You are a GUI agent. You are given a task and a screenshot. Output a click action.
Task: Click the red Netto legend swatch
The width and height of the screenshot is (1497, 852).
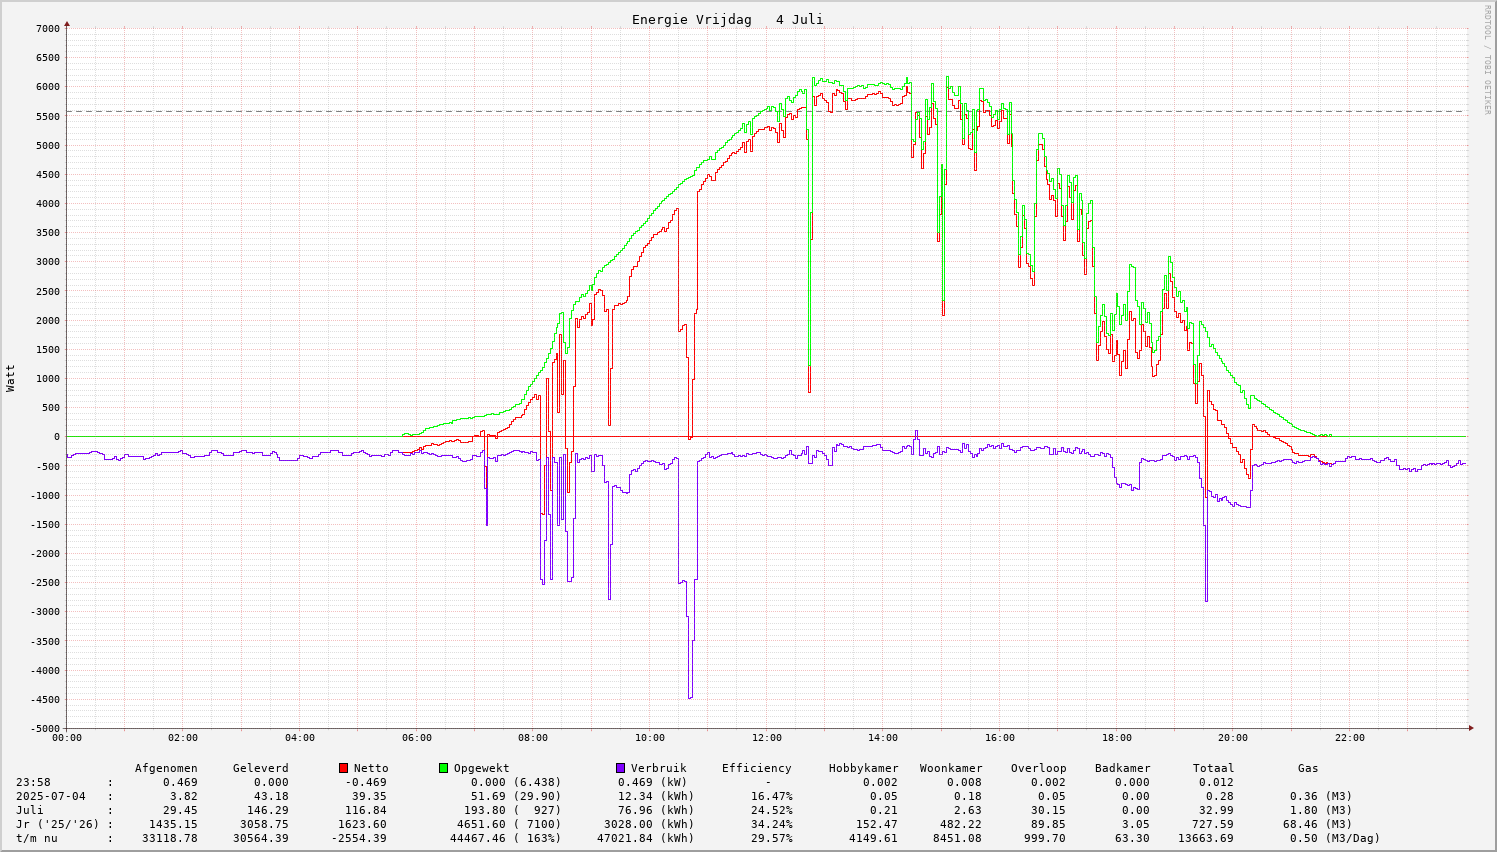[x=344, y=768]
